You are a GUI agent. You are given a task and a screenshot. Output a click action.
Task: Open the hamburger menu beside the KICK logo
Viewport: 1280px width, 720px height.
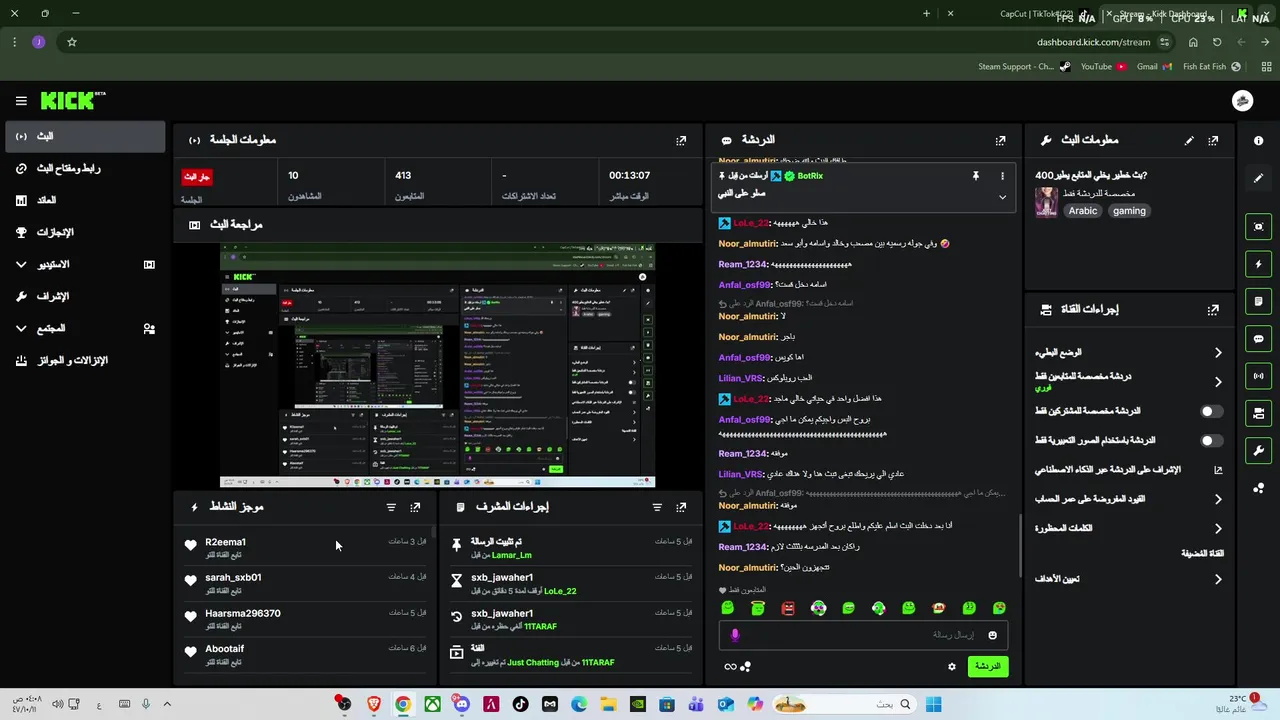click(21, 101)
